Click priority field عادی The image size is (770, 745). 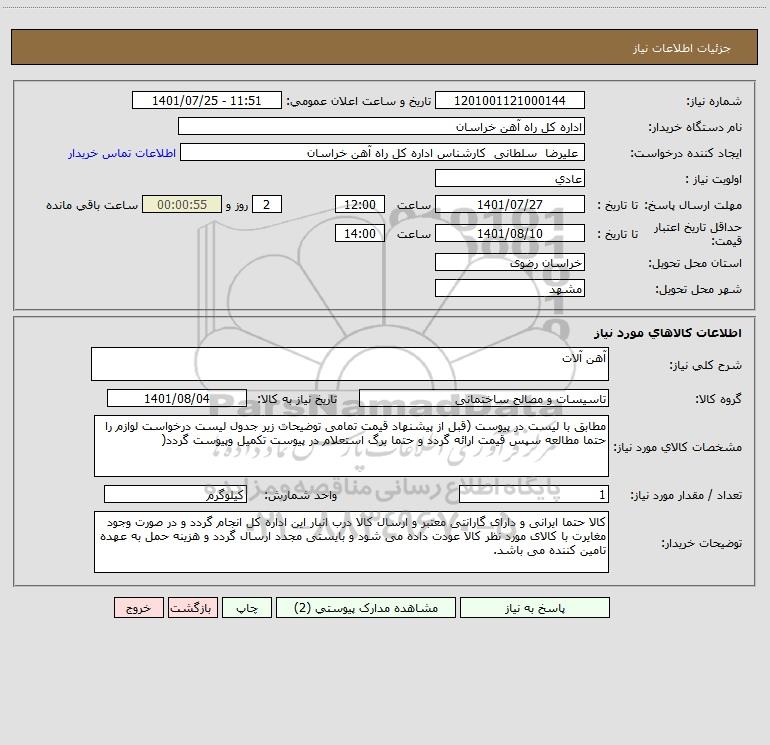pyautogui.click(x=510, y=178)
